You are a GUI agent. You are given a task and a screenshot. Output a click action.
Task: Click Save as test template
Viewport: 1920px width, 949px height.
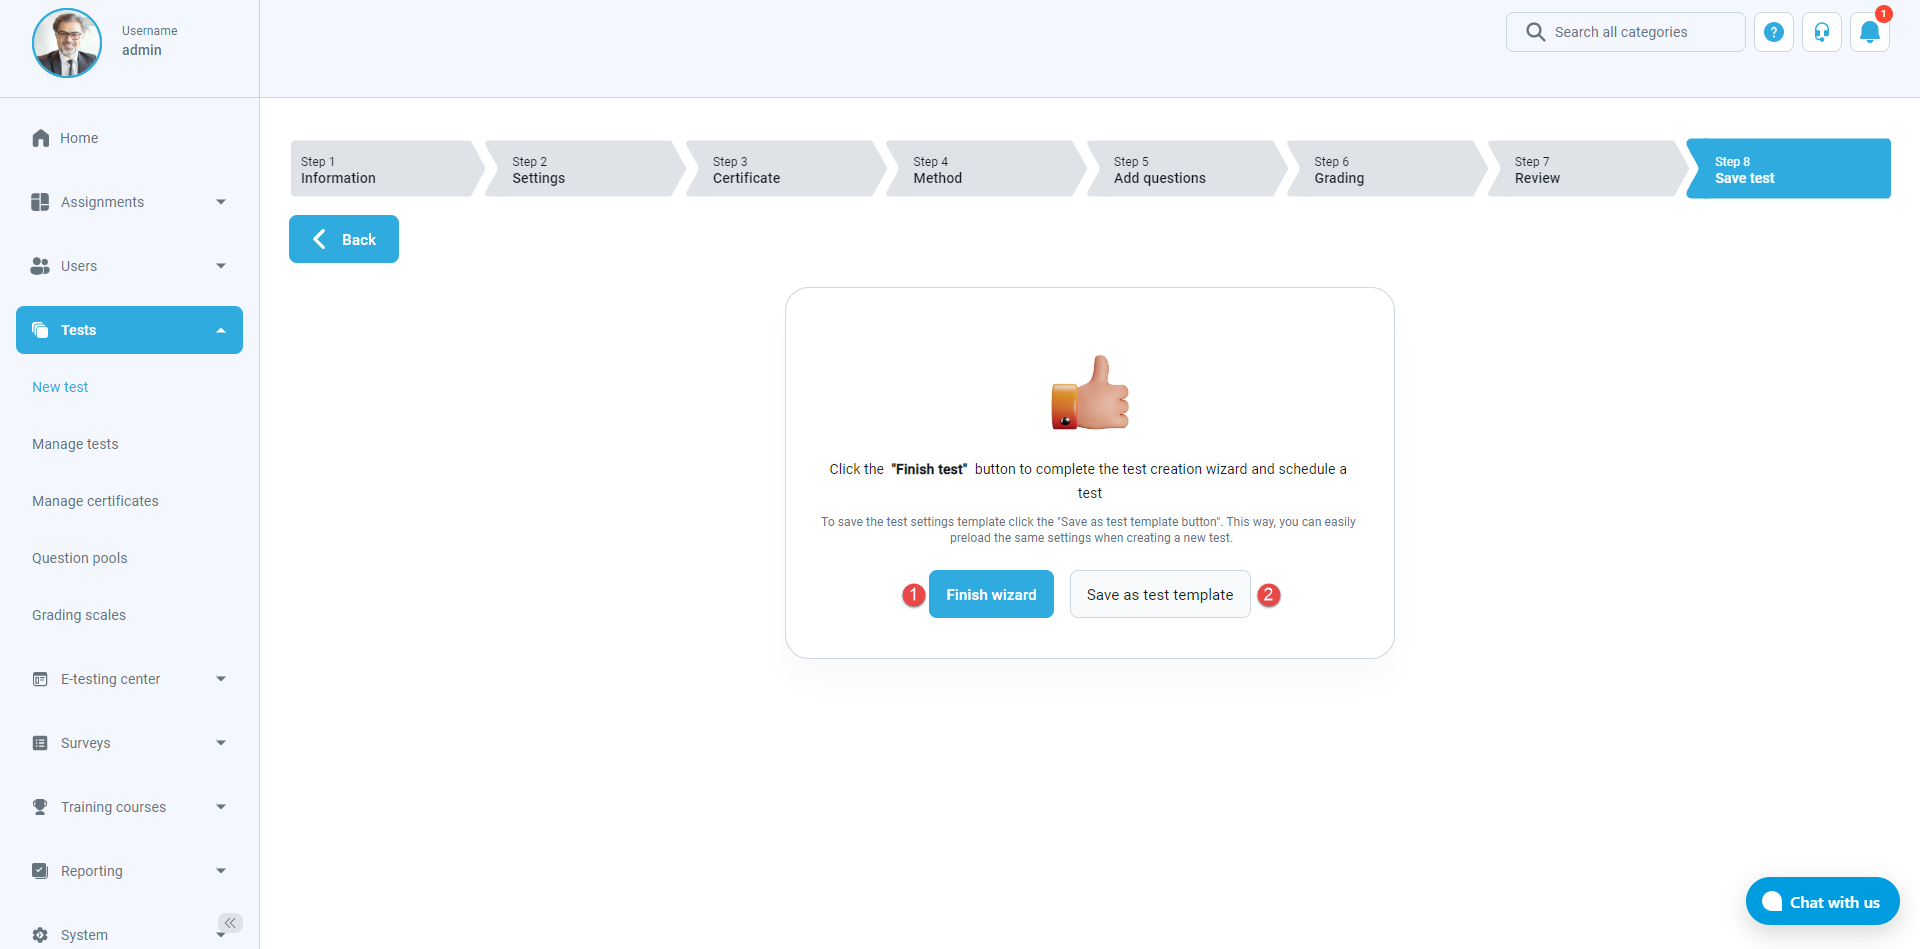(x=1159, y=594)
